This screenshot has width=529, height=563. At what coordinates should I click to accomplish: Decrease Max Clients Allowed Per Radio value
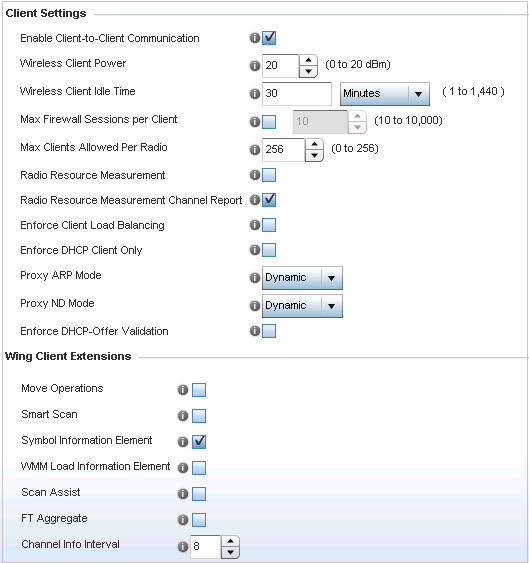[314, 155]
